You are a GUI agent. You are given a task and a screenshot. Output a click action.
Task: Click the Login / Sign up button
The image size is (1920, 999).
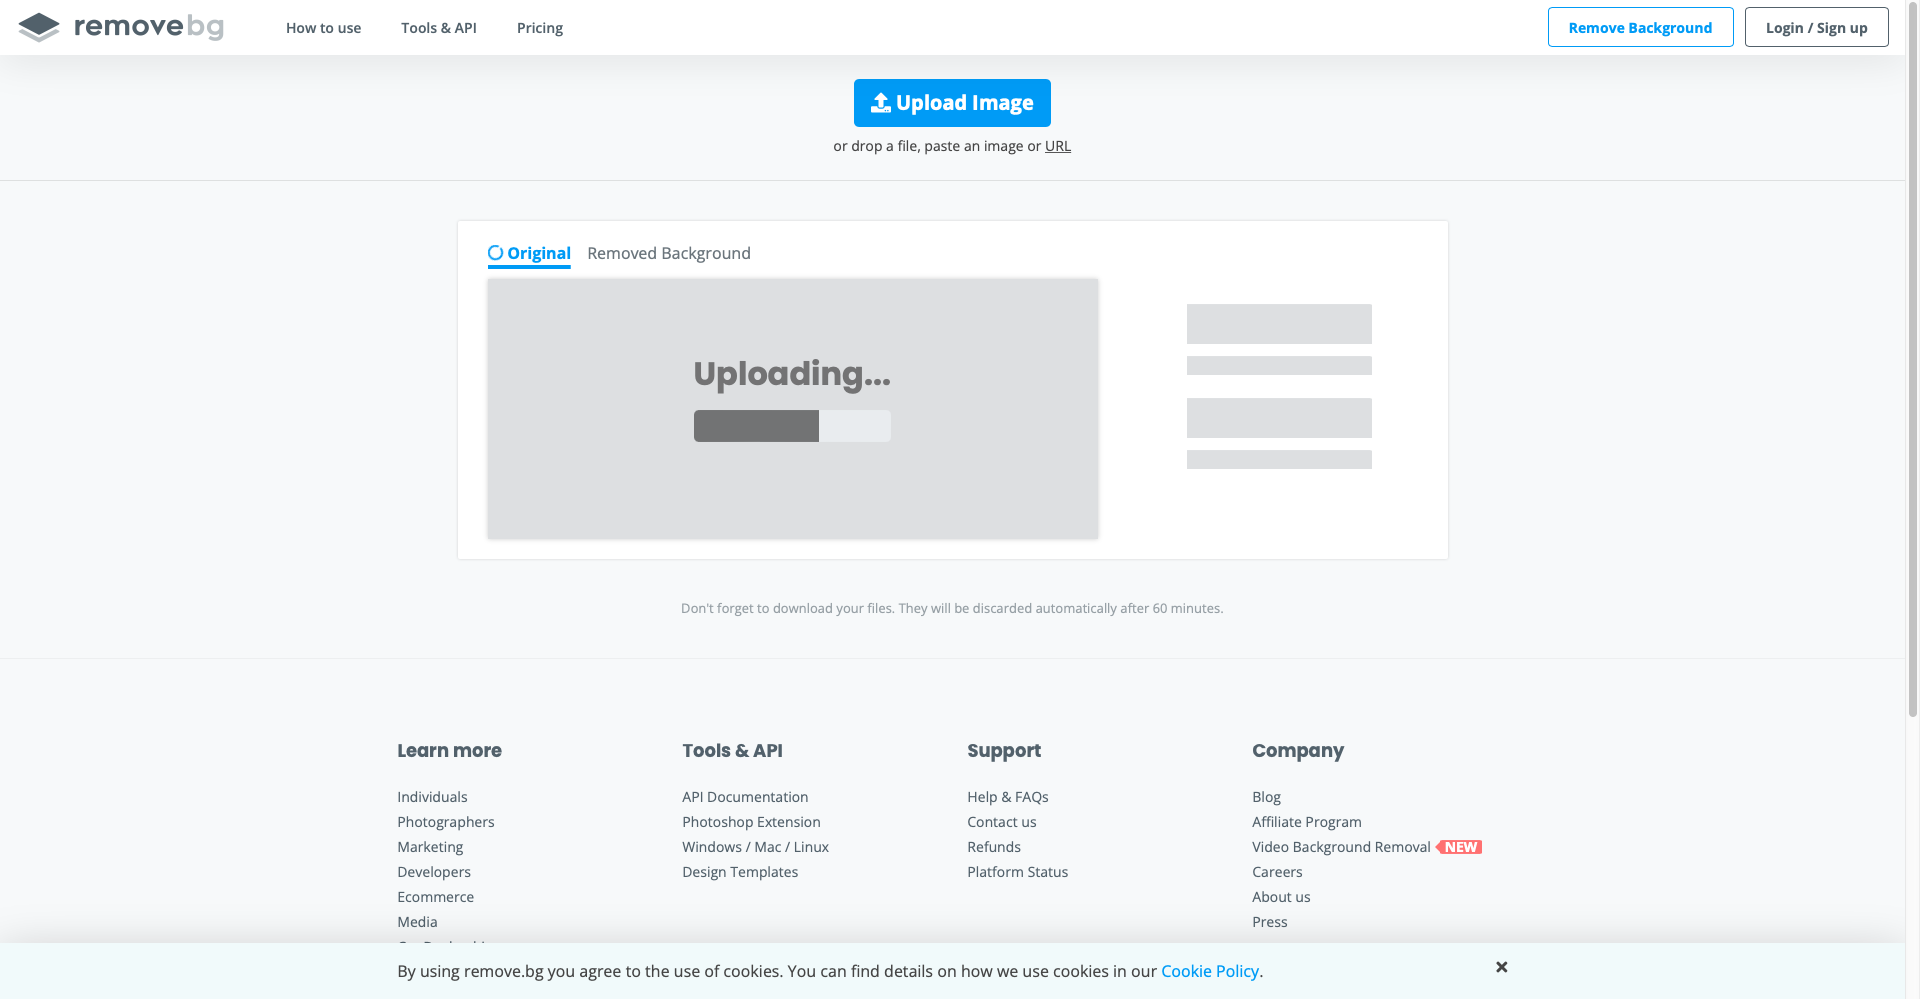[1816, 27]
